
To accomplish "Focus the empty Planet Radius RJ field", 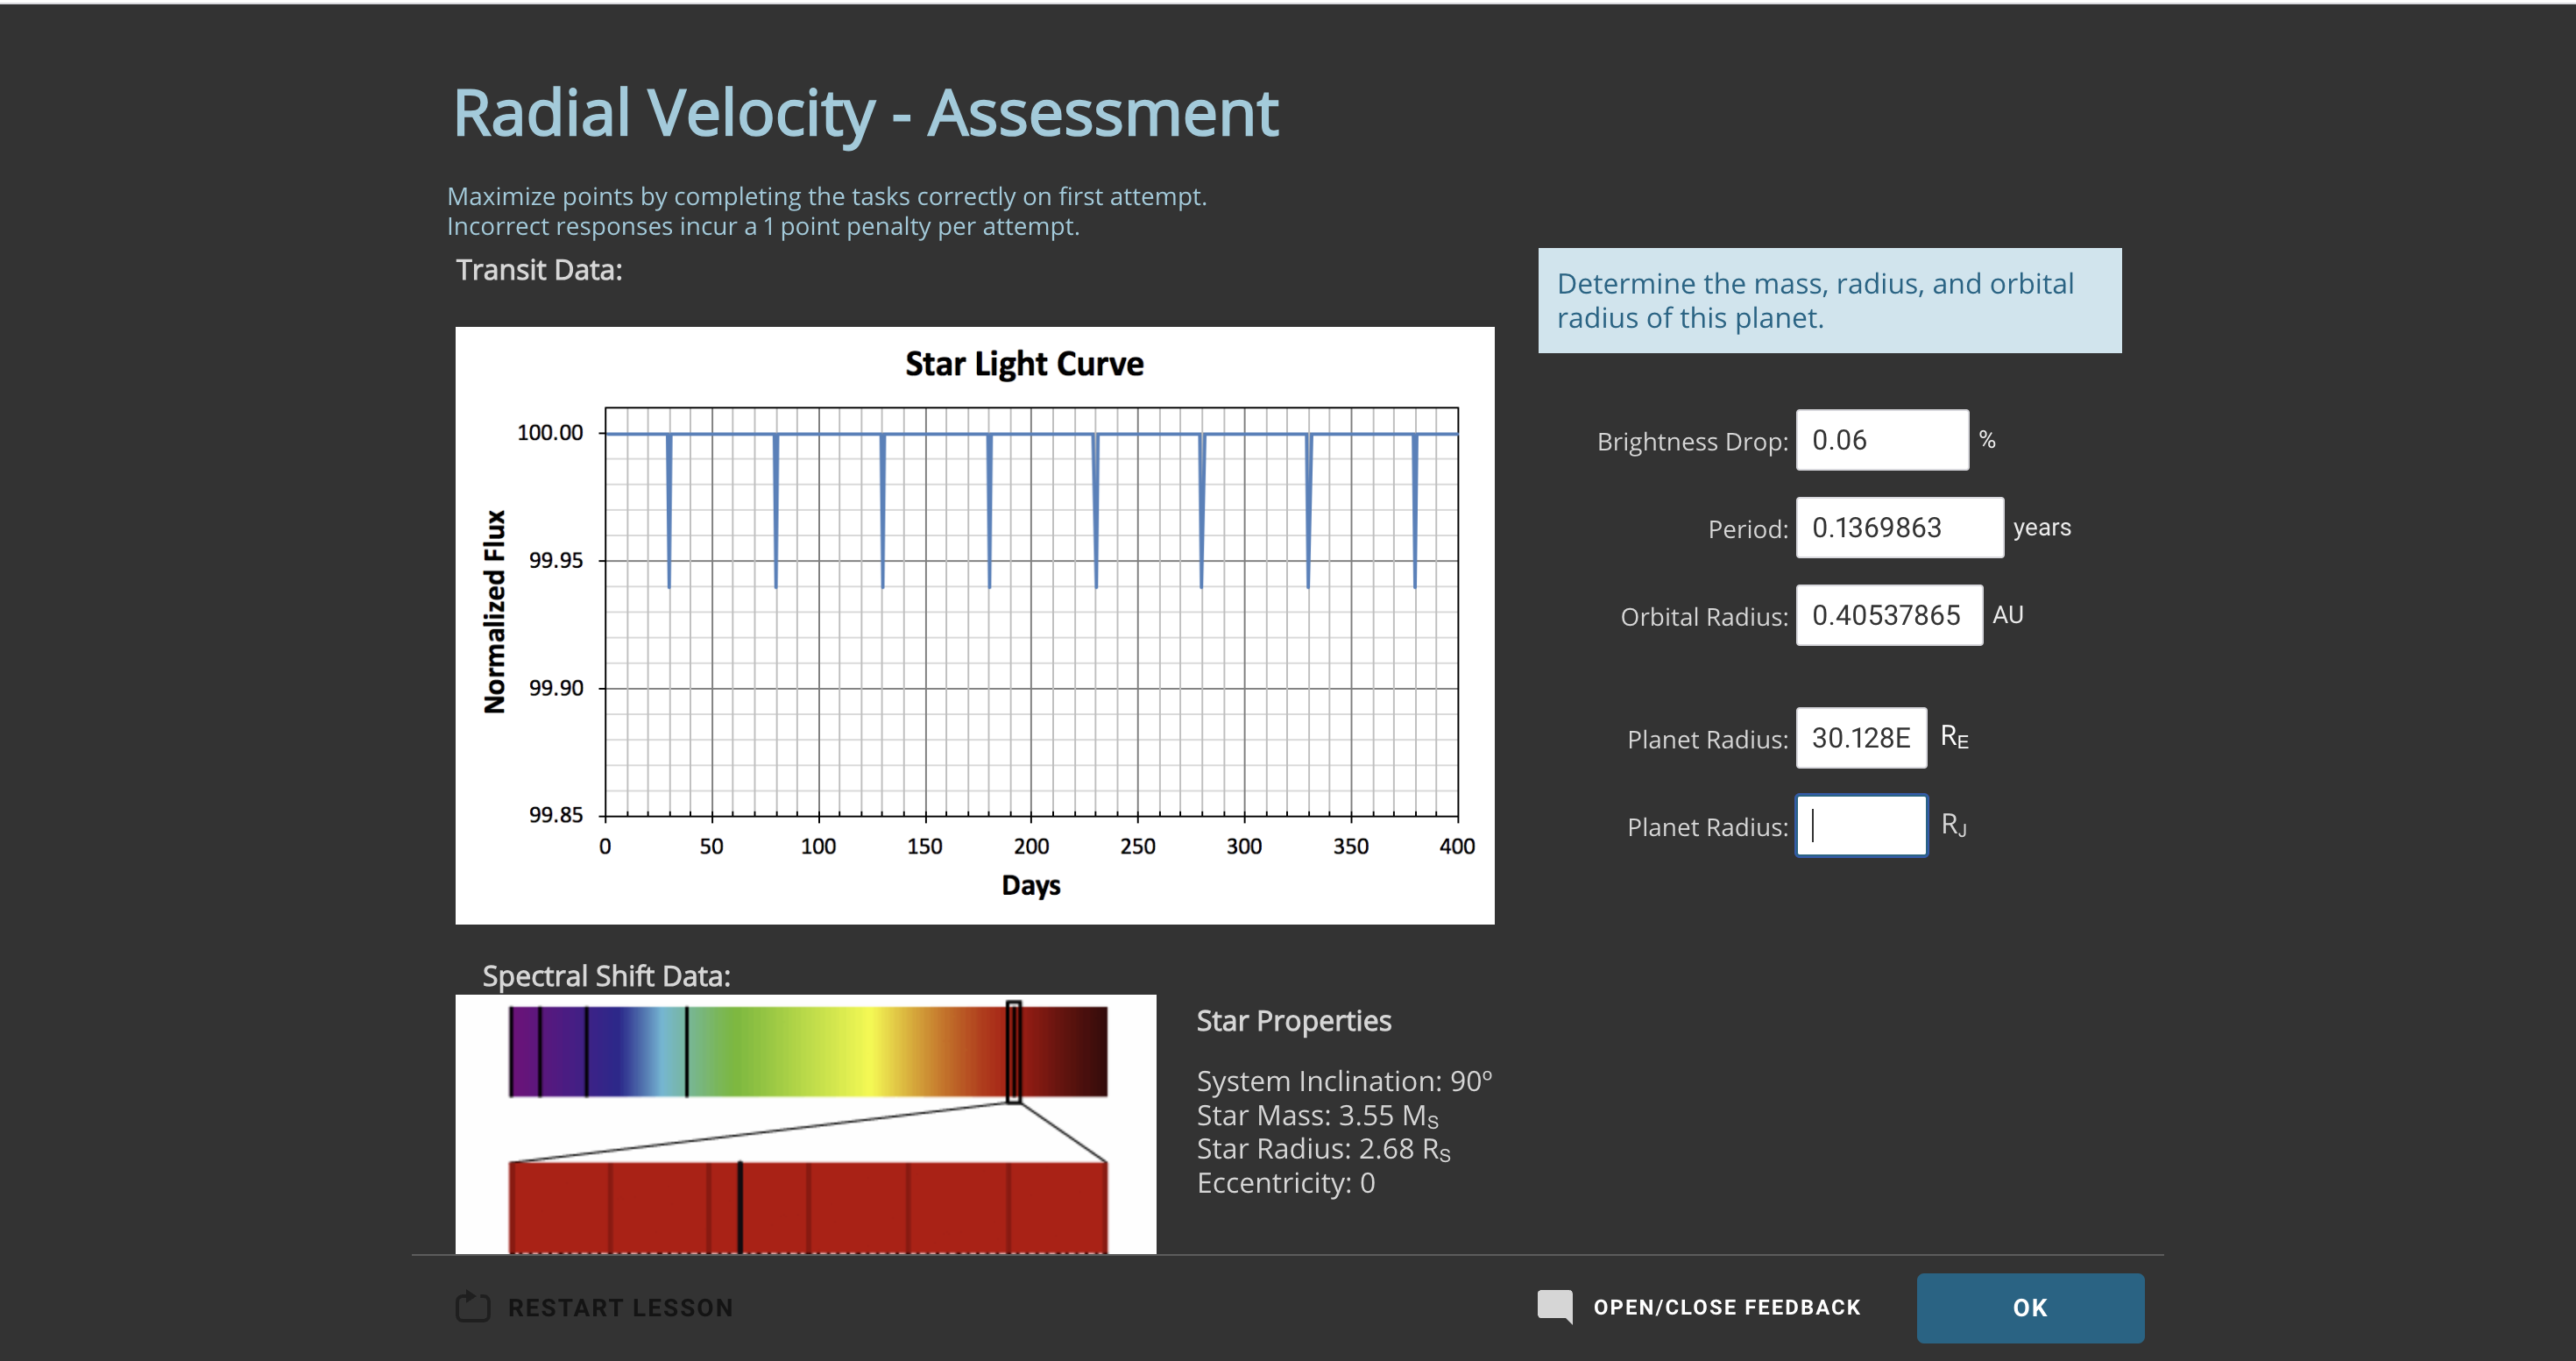I will pos(1860,825).
